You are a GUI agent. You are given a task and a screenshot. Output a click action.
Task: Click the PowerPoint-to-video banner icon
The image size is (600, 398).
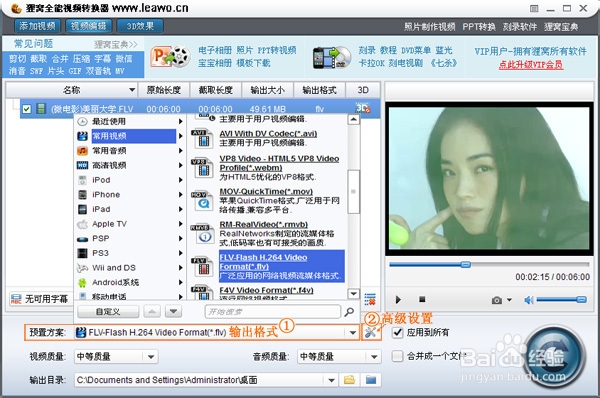pos(170,57)
